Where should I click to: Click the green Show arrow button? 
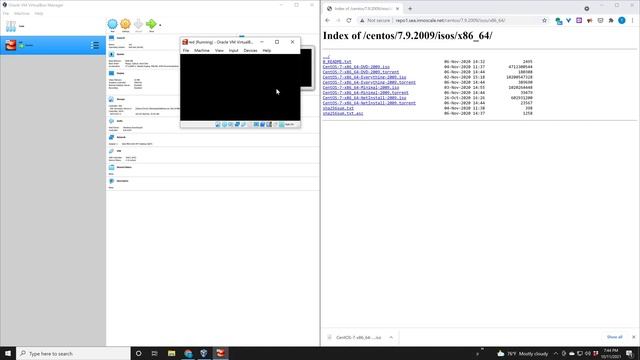click(x=151, y=24)
